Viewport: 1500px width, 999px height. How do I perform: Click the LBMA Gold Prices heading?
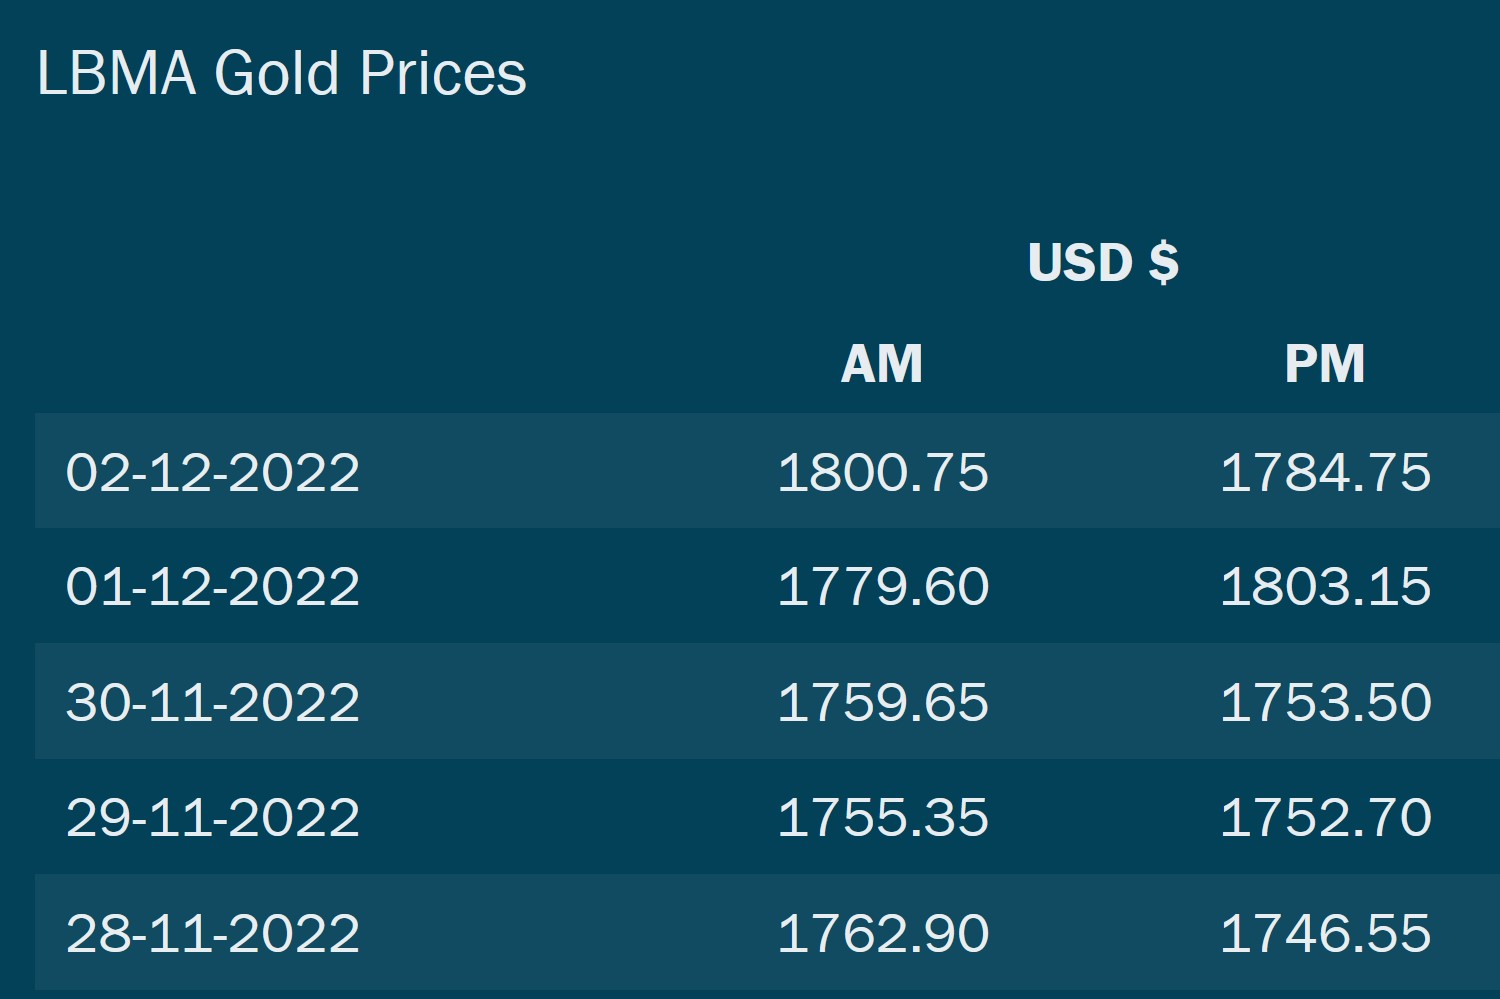tap(281, 73)
